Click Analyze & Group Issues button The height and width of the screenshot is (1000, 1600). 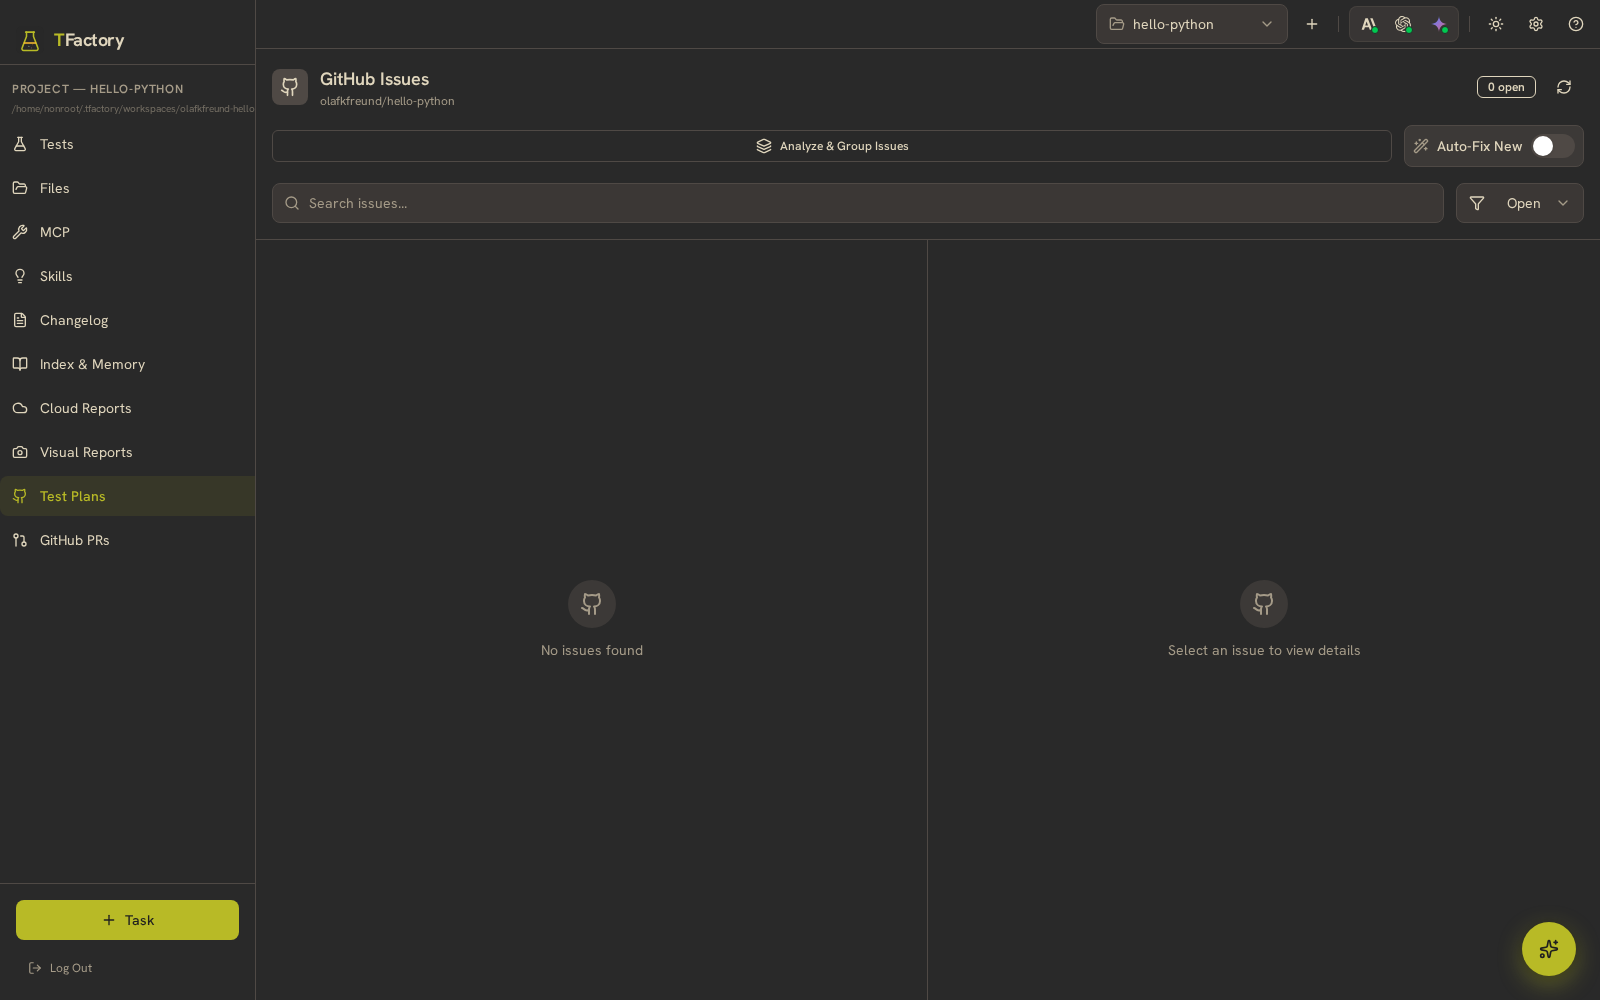click(x=832, y=146)
